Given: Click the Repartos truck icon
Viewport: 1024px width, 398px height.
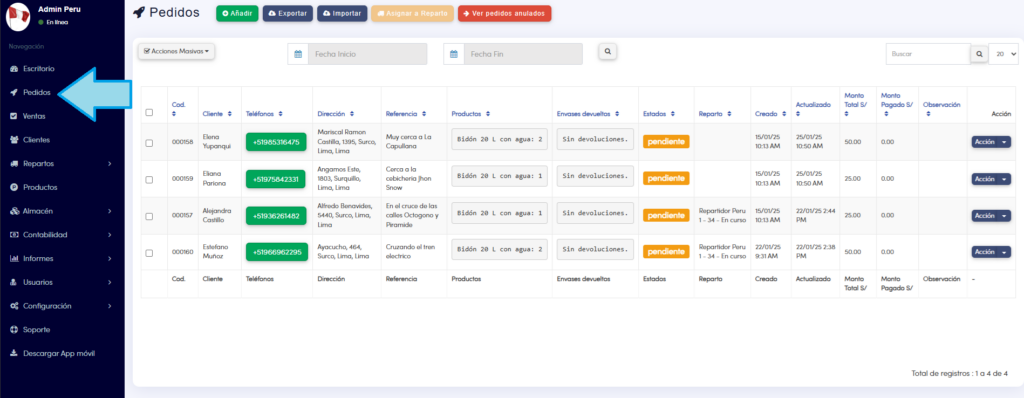Looking at the screenshot, I should (x=14, y=163).
